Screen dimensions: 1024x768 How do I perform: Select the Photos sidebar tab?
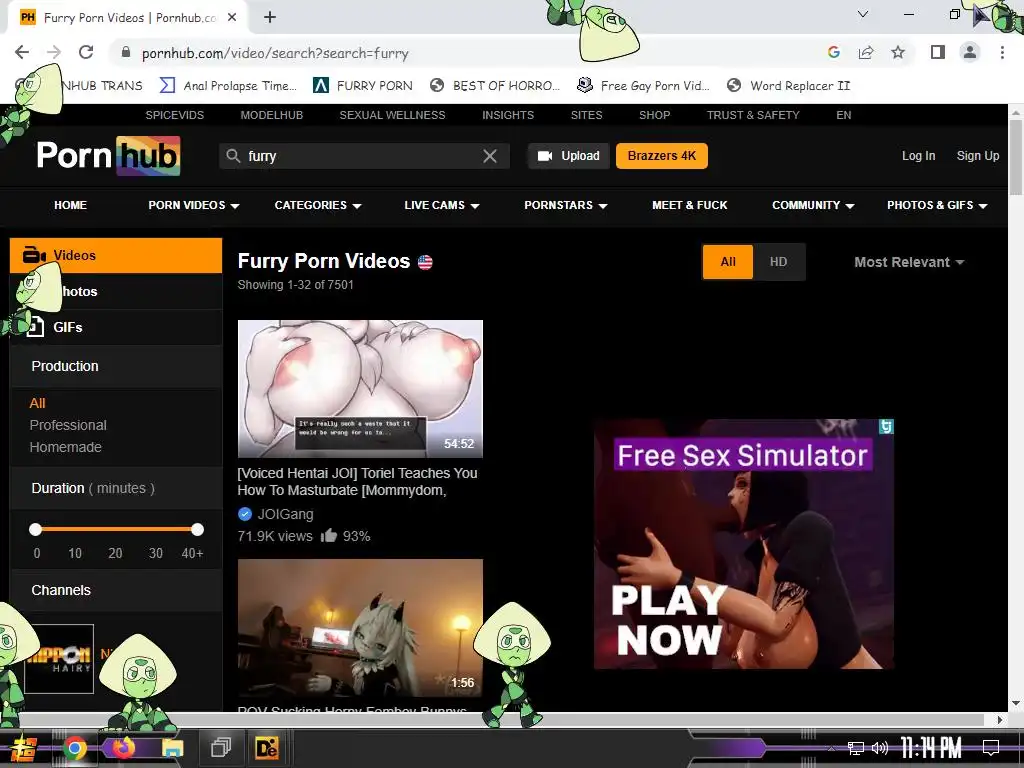pyautogui.click(x=116, y=291)
